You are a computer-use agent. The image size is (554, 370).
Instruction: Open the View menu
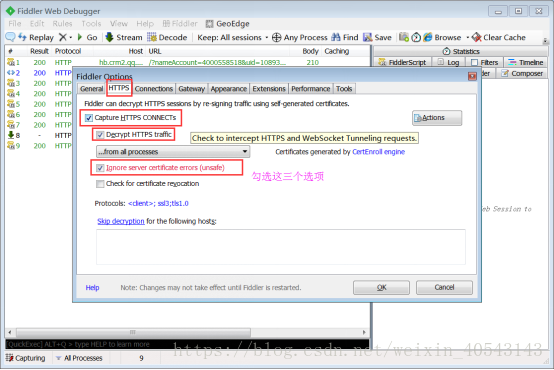click(x=118, y=24)
